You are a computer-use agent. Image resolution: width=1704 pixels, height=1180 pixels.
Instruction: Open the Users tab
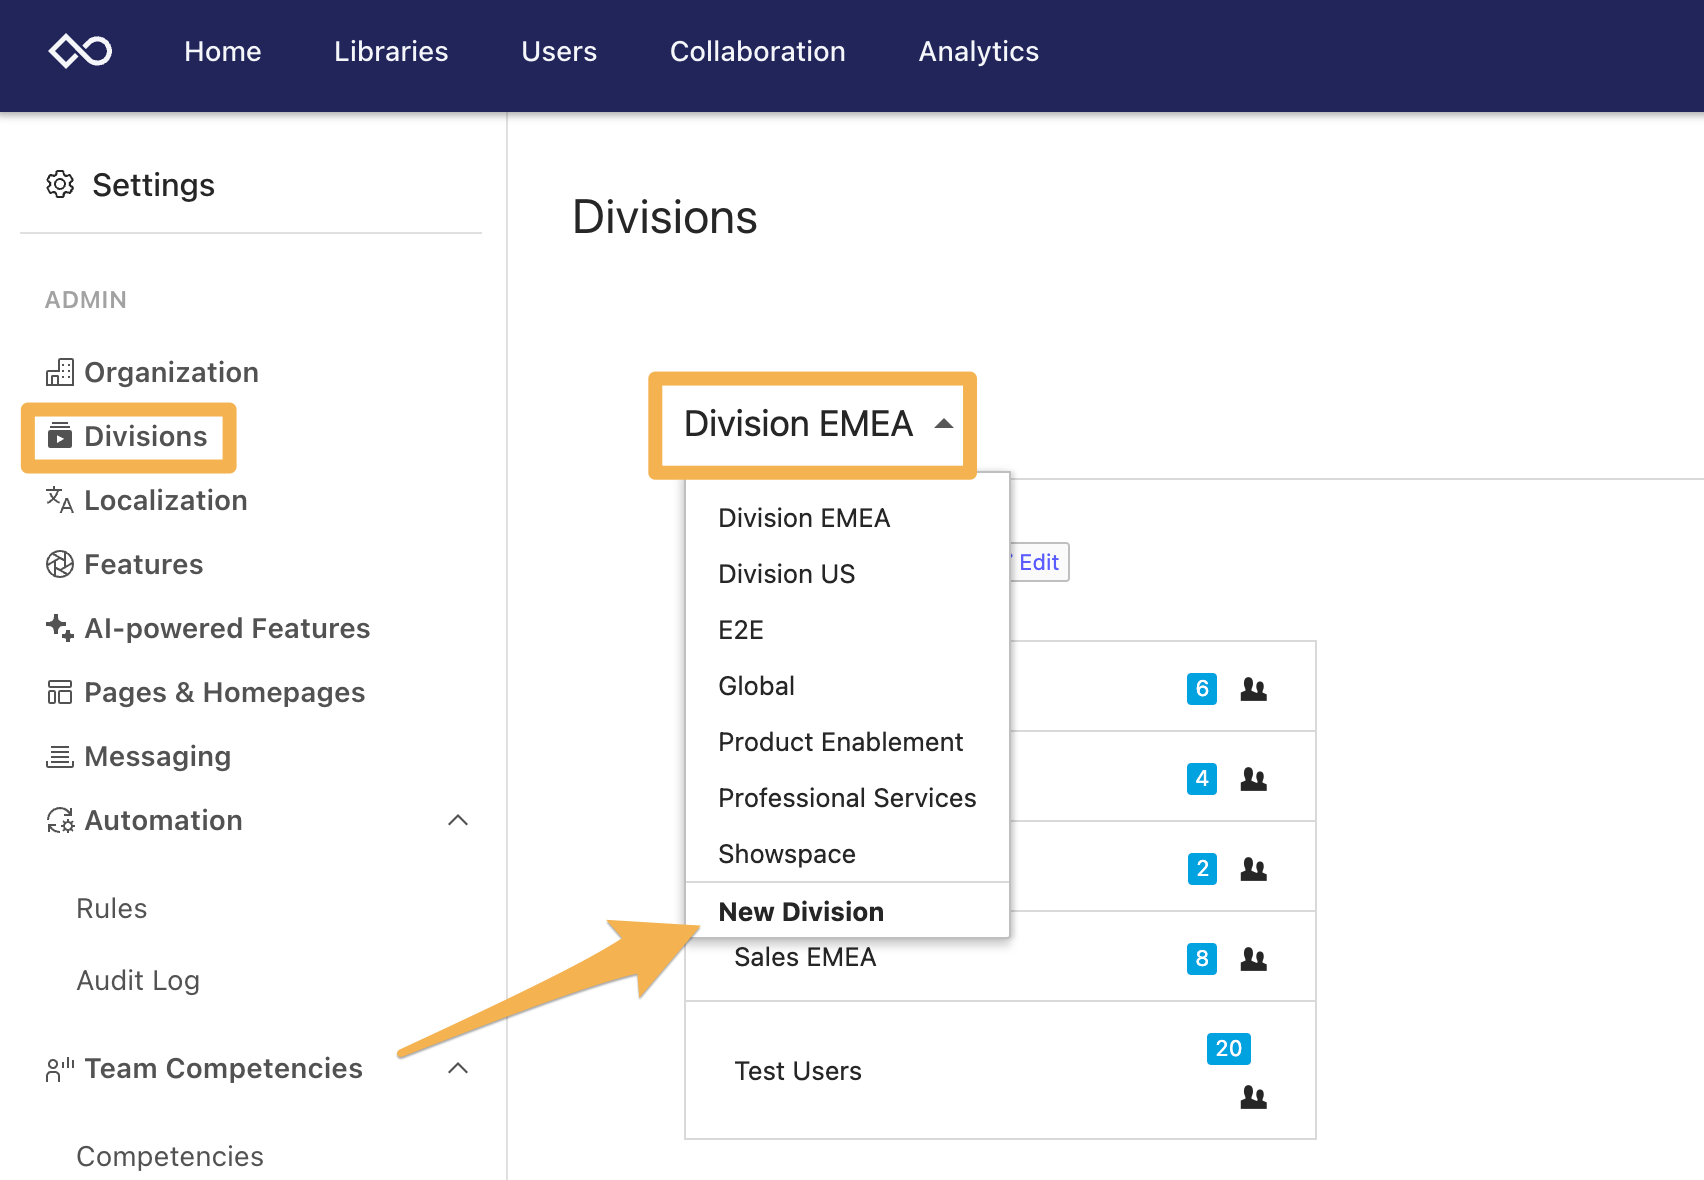pos(559,51)
